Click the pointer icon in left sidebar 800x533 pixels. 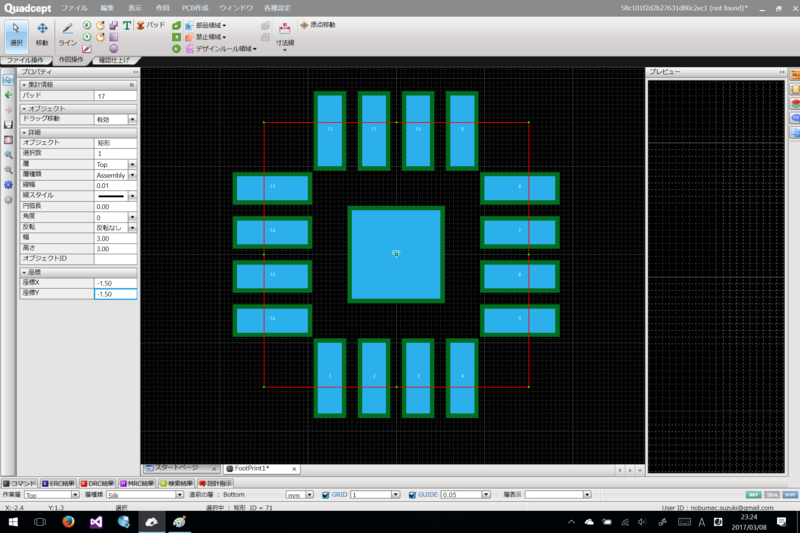(8, 80)
